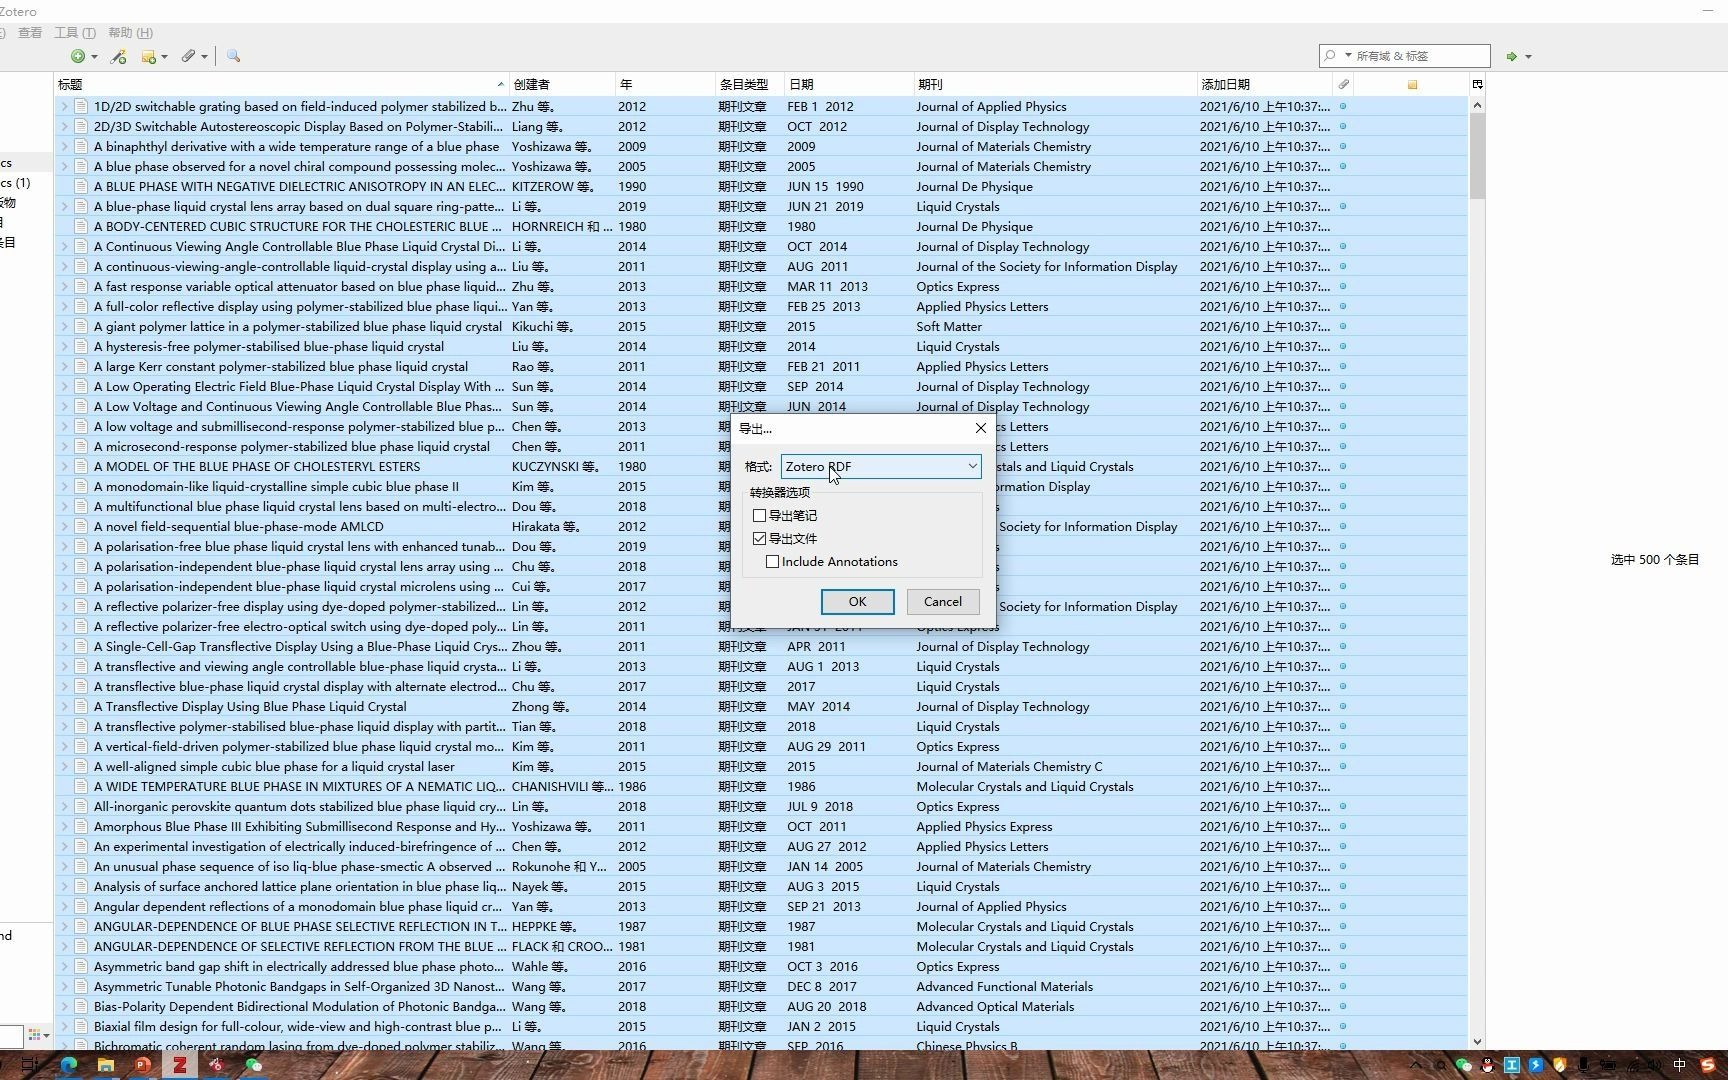This screenshot has width=1728, height=1080.
Task: Click the WeChat system tray icon
Action: pos(1465,1066)
